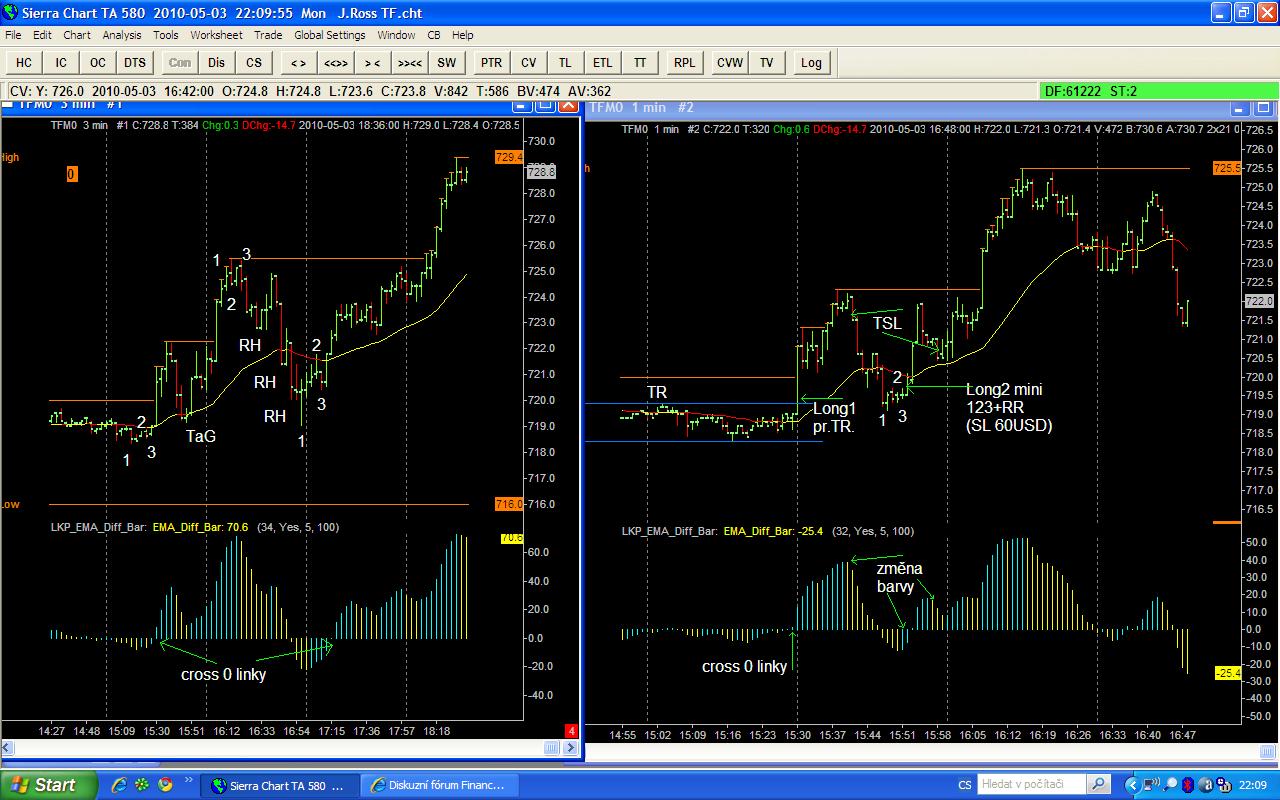1280x800 pixels.
Task: Click the orange 729.4 price label
Action: 509,157
